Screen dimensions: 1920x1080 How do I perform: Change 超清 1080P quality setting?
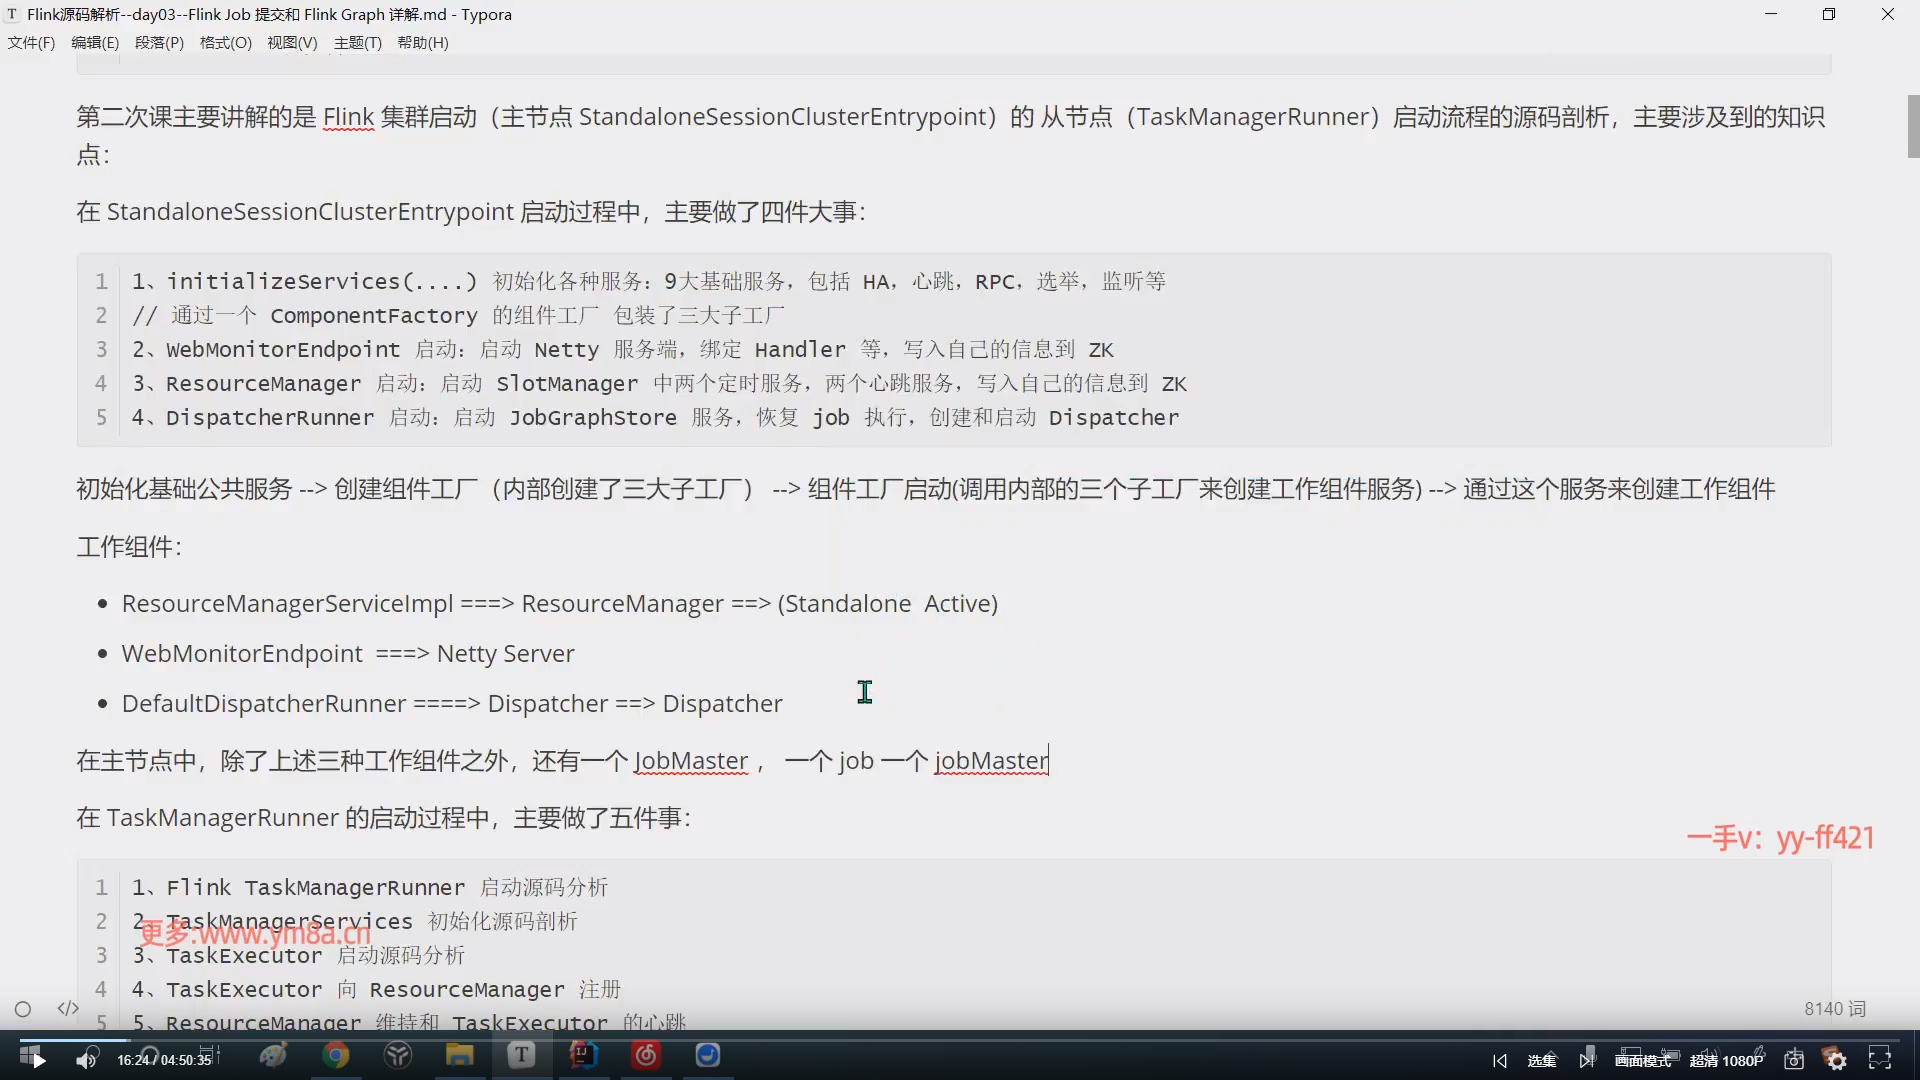pos(1726,1060)
